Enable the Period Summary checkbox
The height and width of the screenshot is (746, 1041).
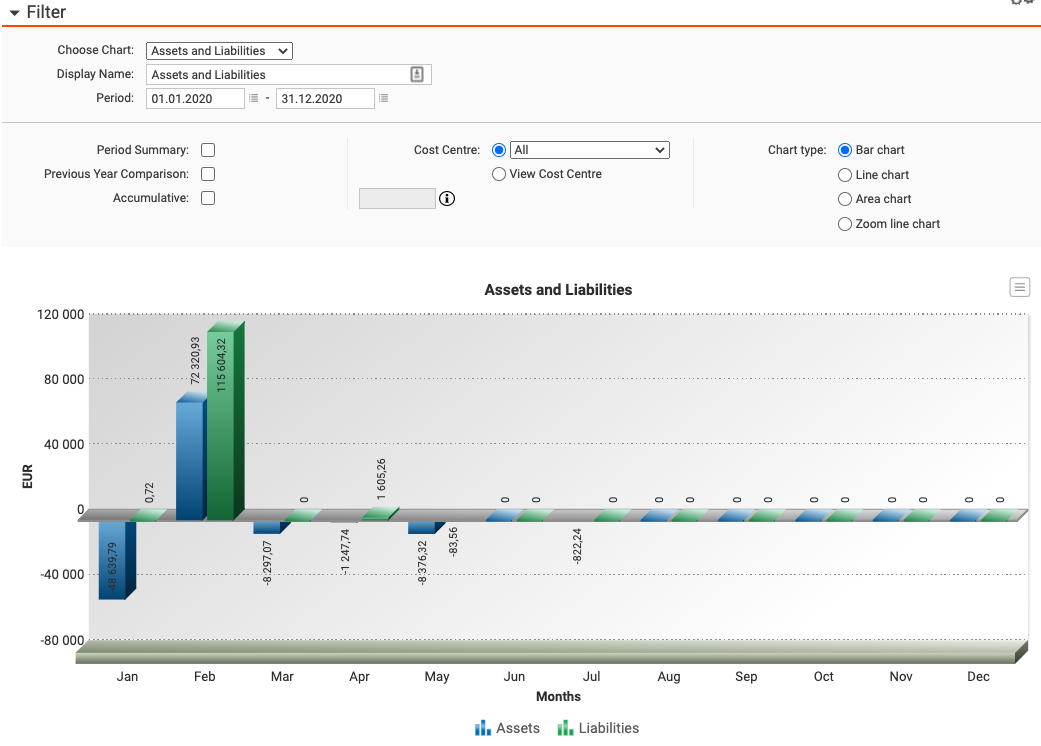pyautogui.click(x=208, y=150)
